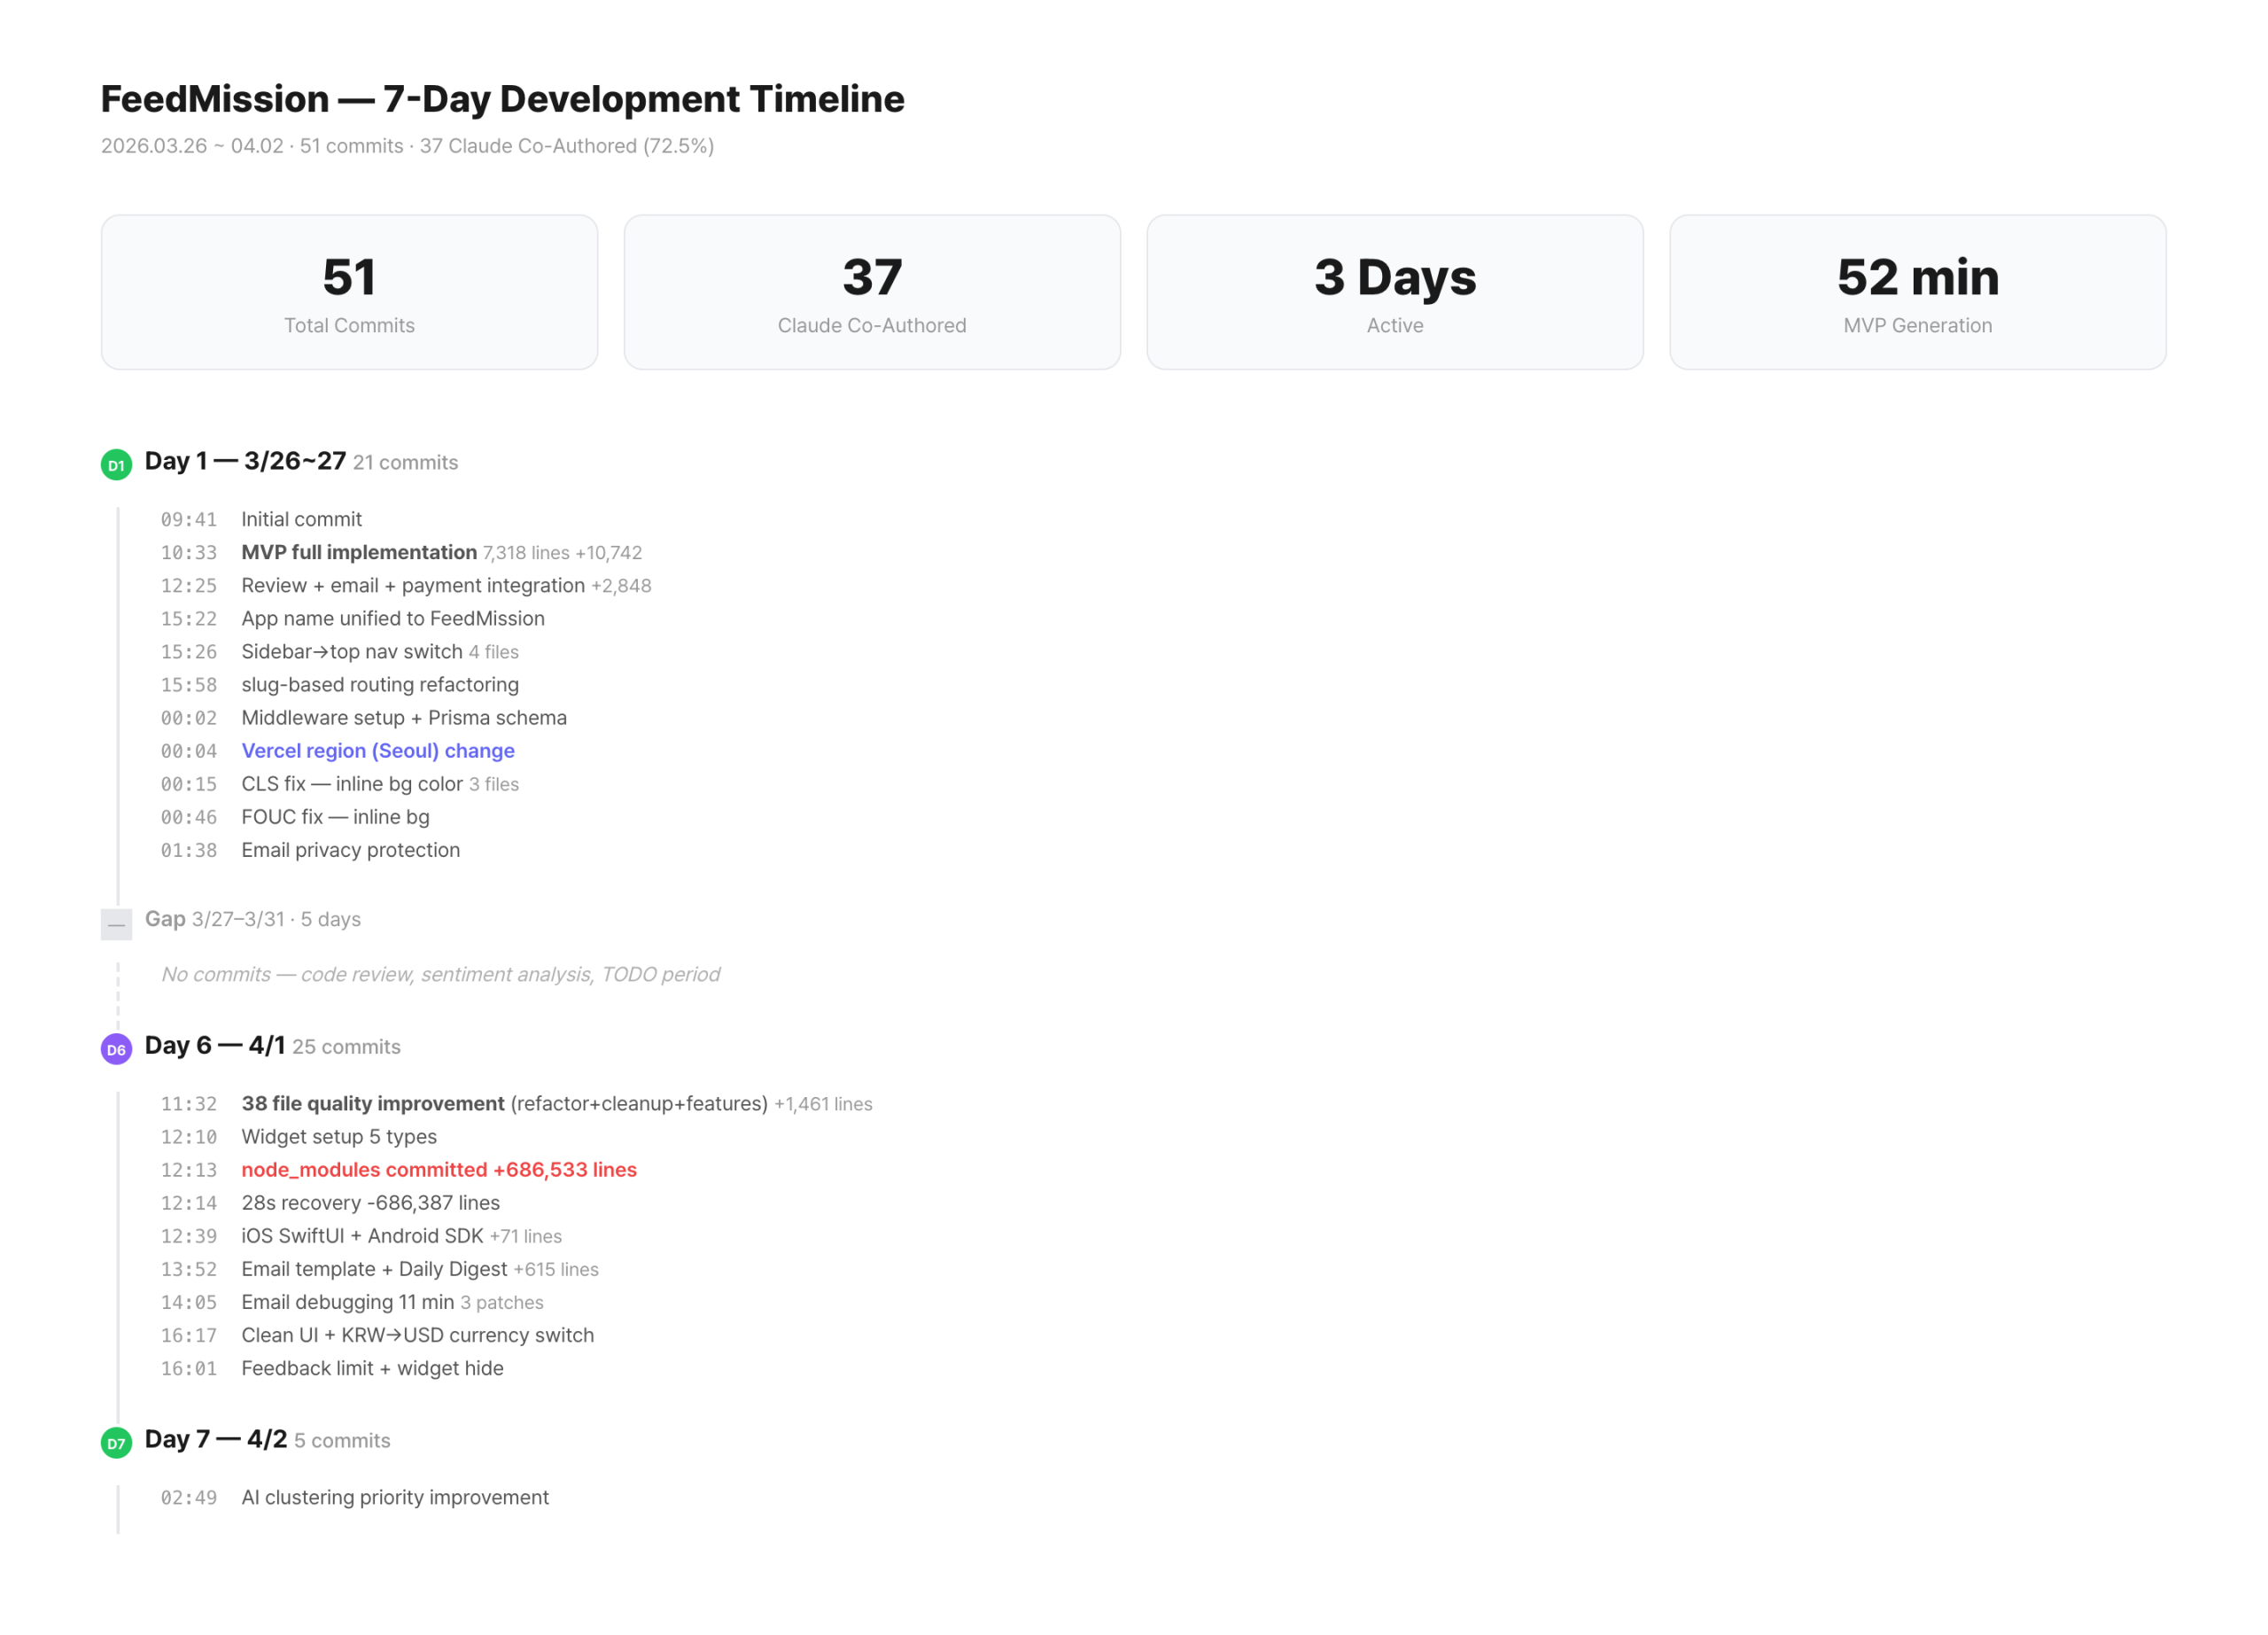Click the Gap marker icon
The width and height of the screenshot is (2268, 1635).
click(x=117, y=923)
